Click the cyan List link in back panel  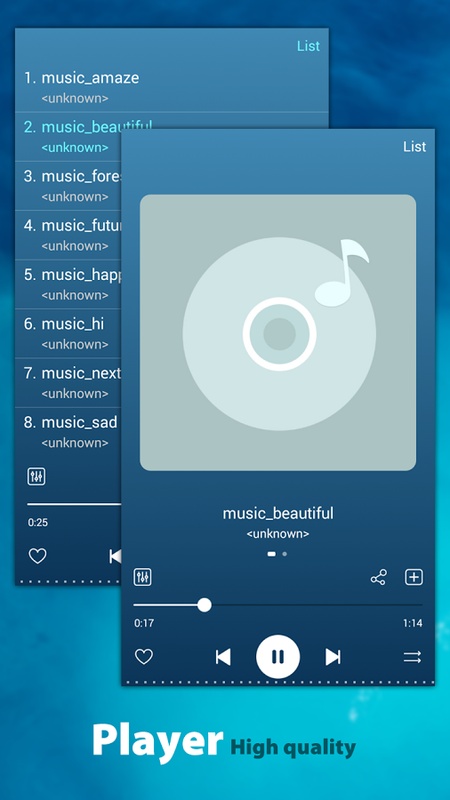click(x=308, y=46)
